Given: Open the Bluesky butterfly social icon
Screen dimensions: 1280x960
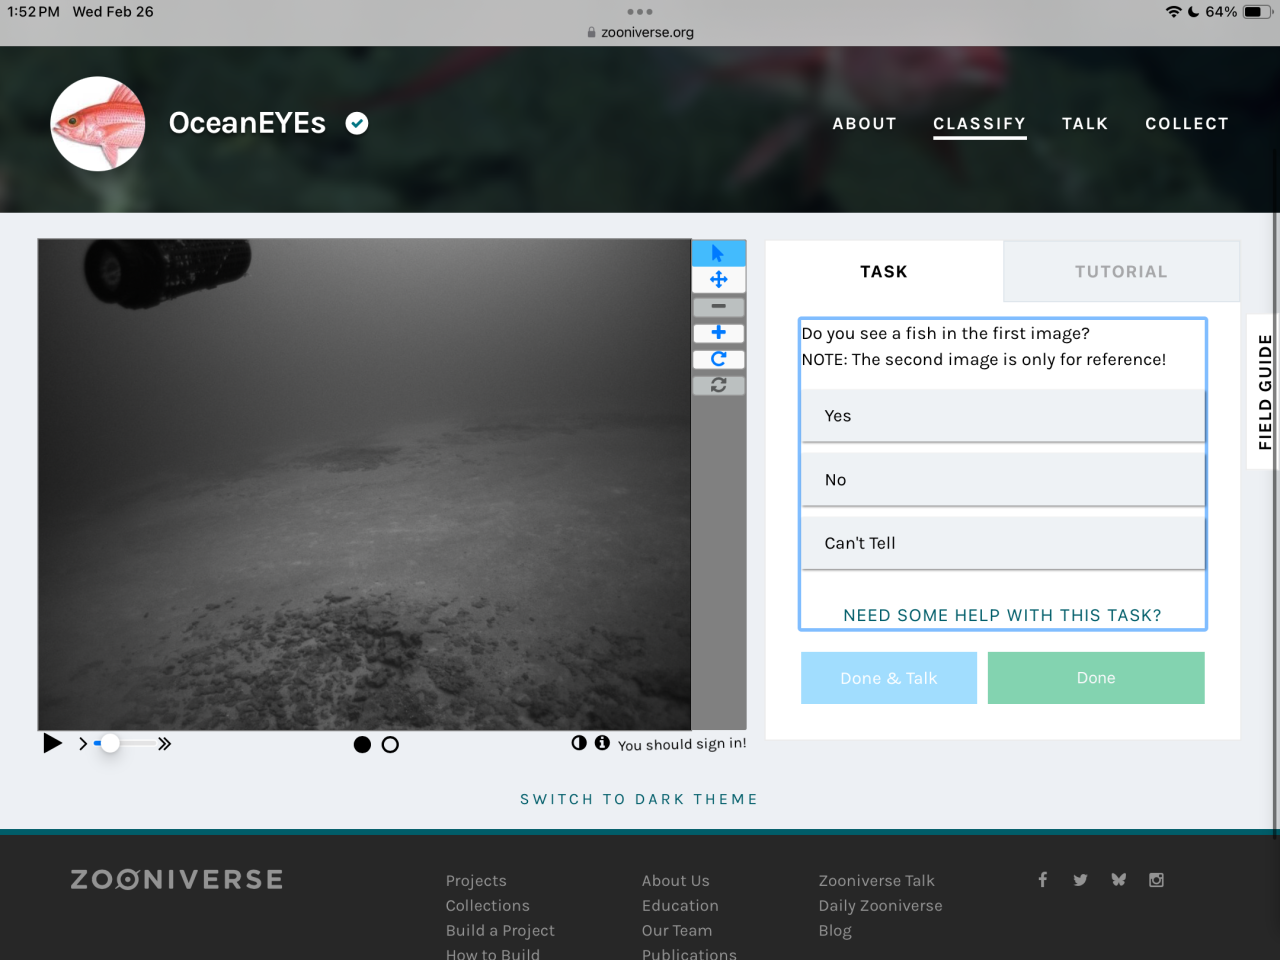Looking at the screenshot, I should (x=1118, y=880).
